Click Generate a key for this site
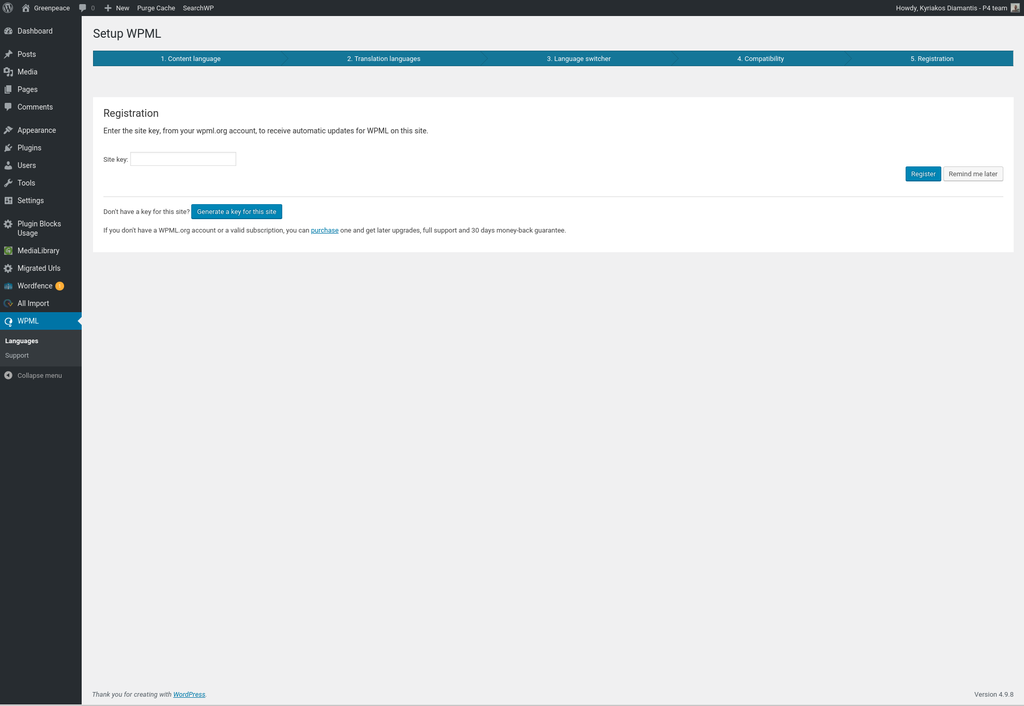The width and height of the screenshot is (1024, 706). click(x=236, y=212)
